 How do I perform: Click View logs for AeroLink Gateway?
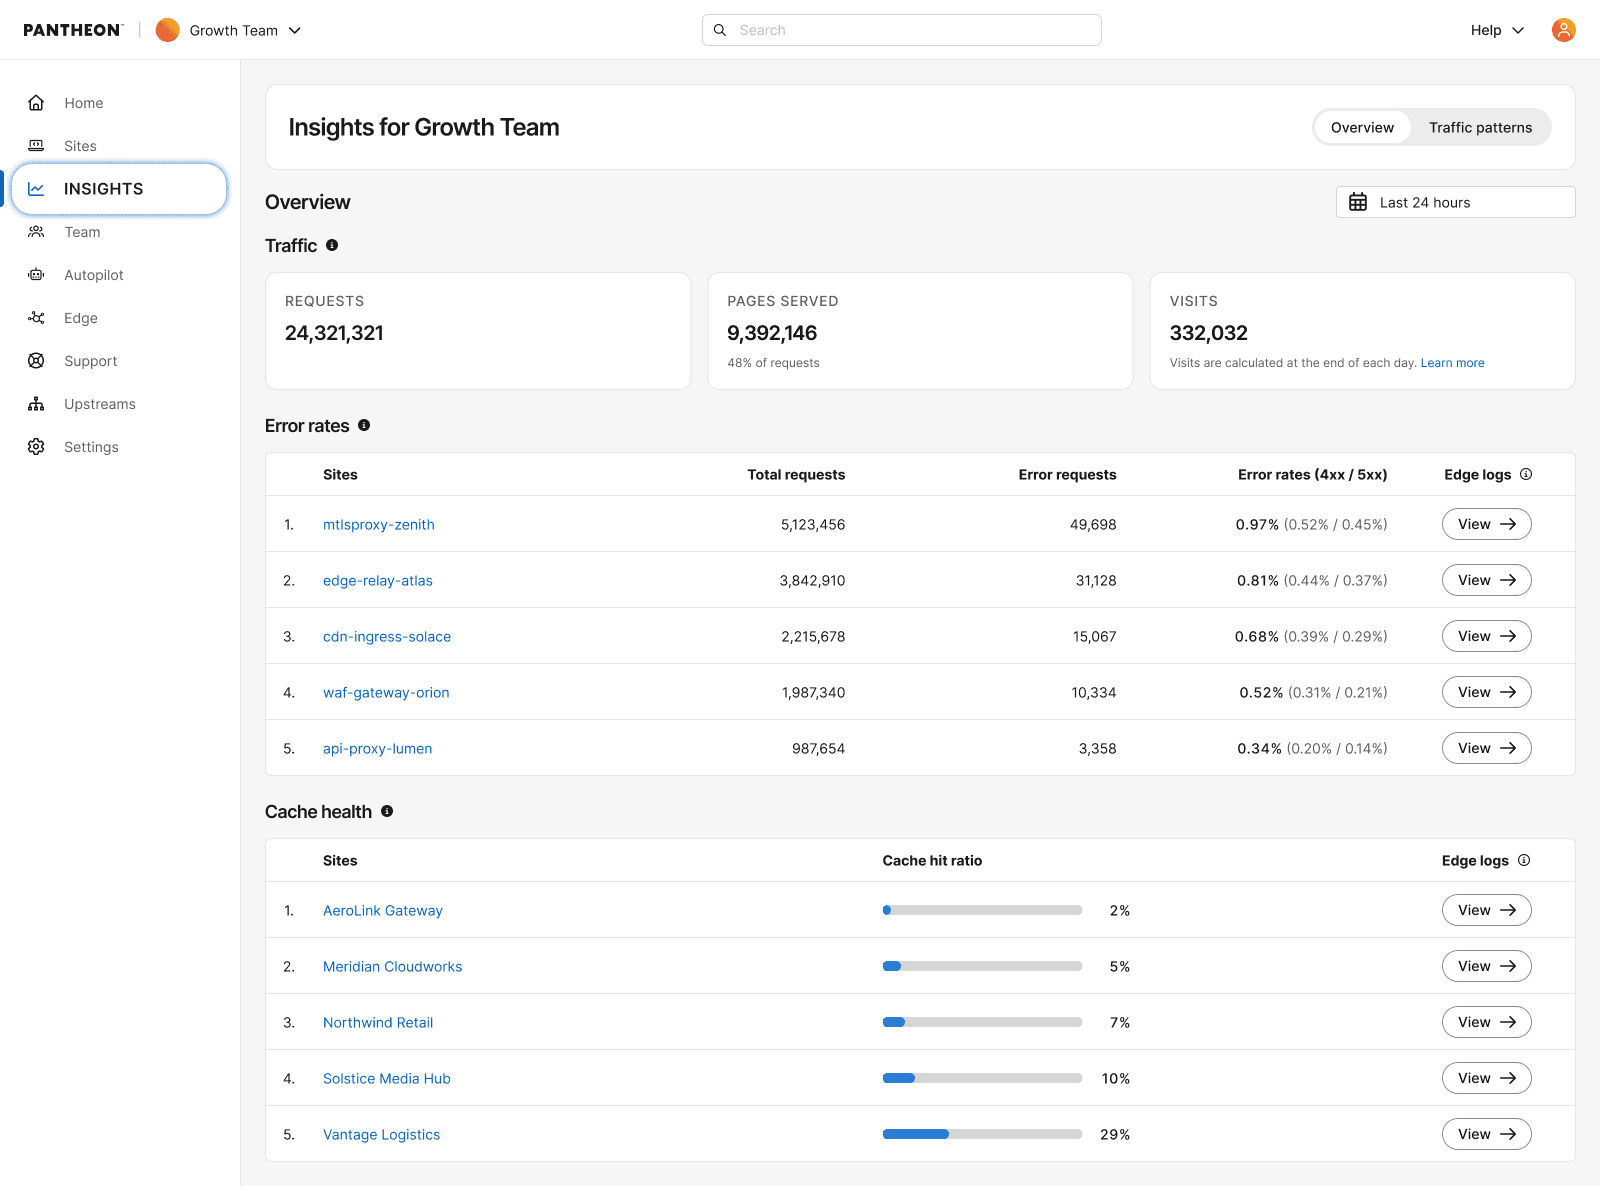click(x=1486, y=910)
